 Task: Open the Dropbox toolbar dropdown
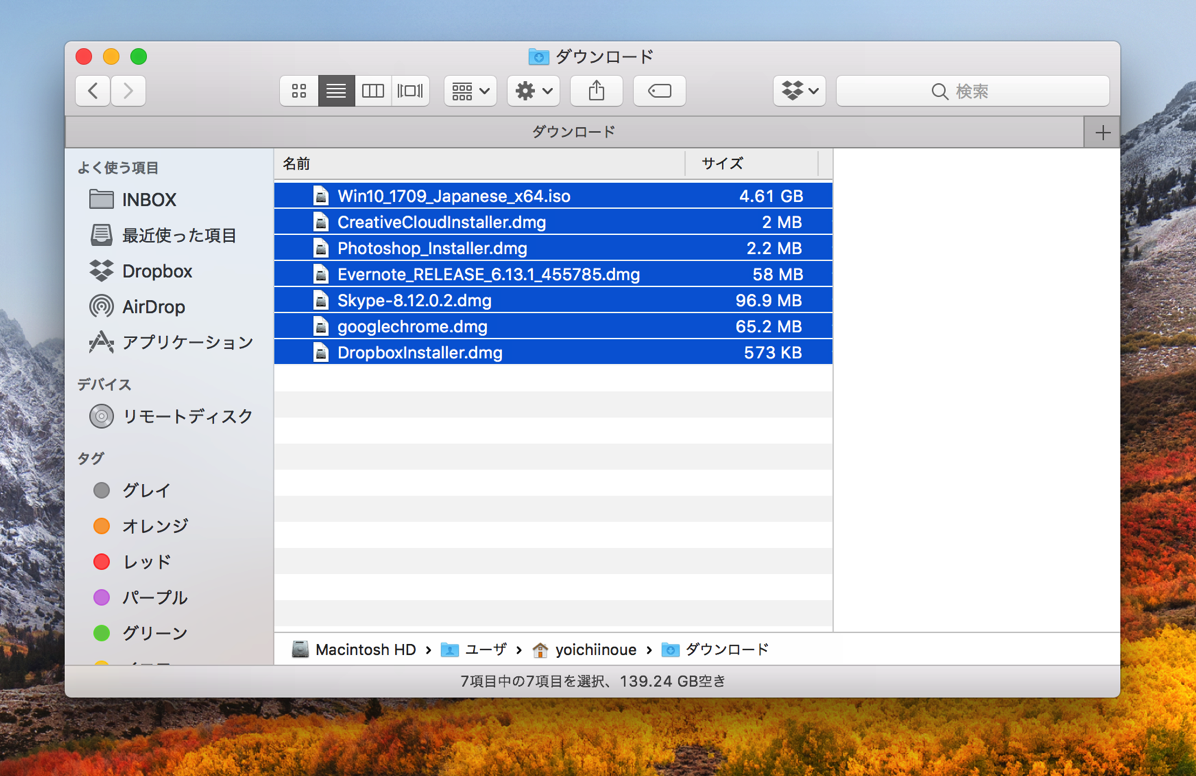tap(799, 91)
